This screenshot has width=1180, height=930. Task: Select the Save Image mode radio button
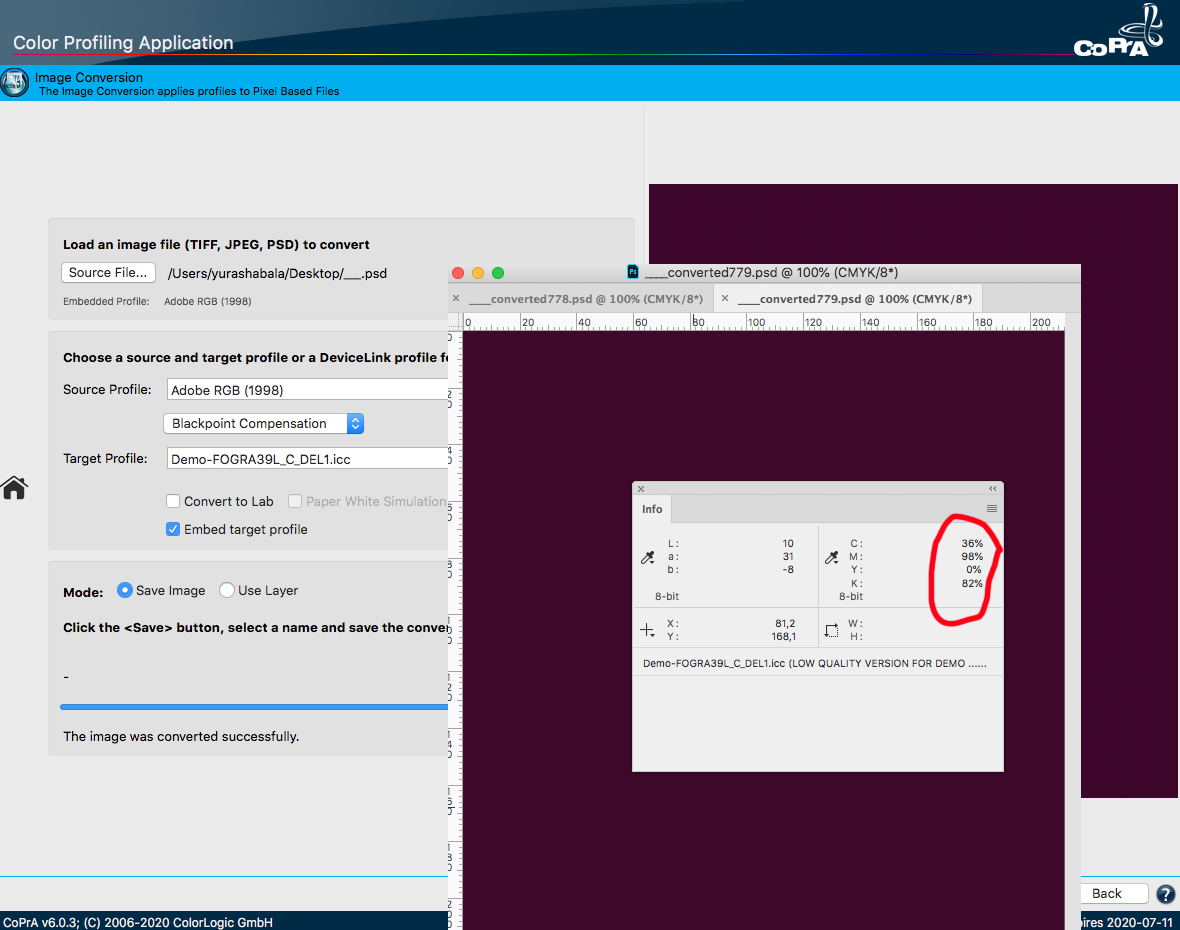pyautogui.click(x=125, y=590)
